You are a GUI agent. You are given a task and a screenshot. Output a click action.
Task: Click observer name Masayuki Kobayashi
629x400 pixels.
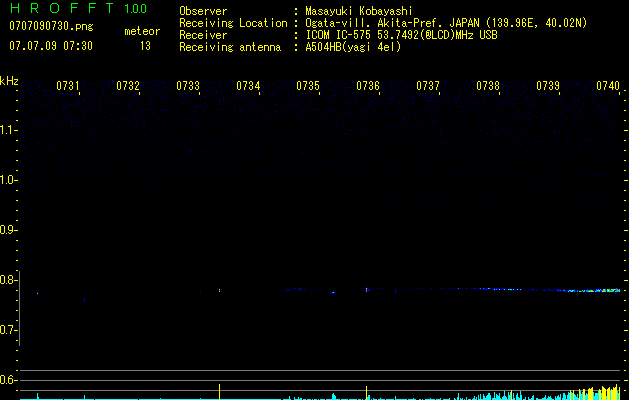tap(359, 11)
